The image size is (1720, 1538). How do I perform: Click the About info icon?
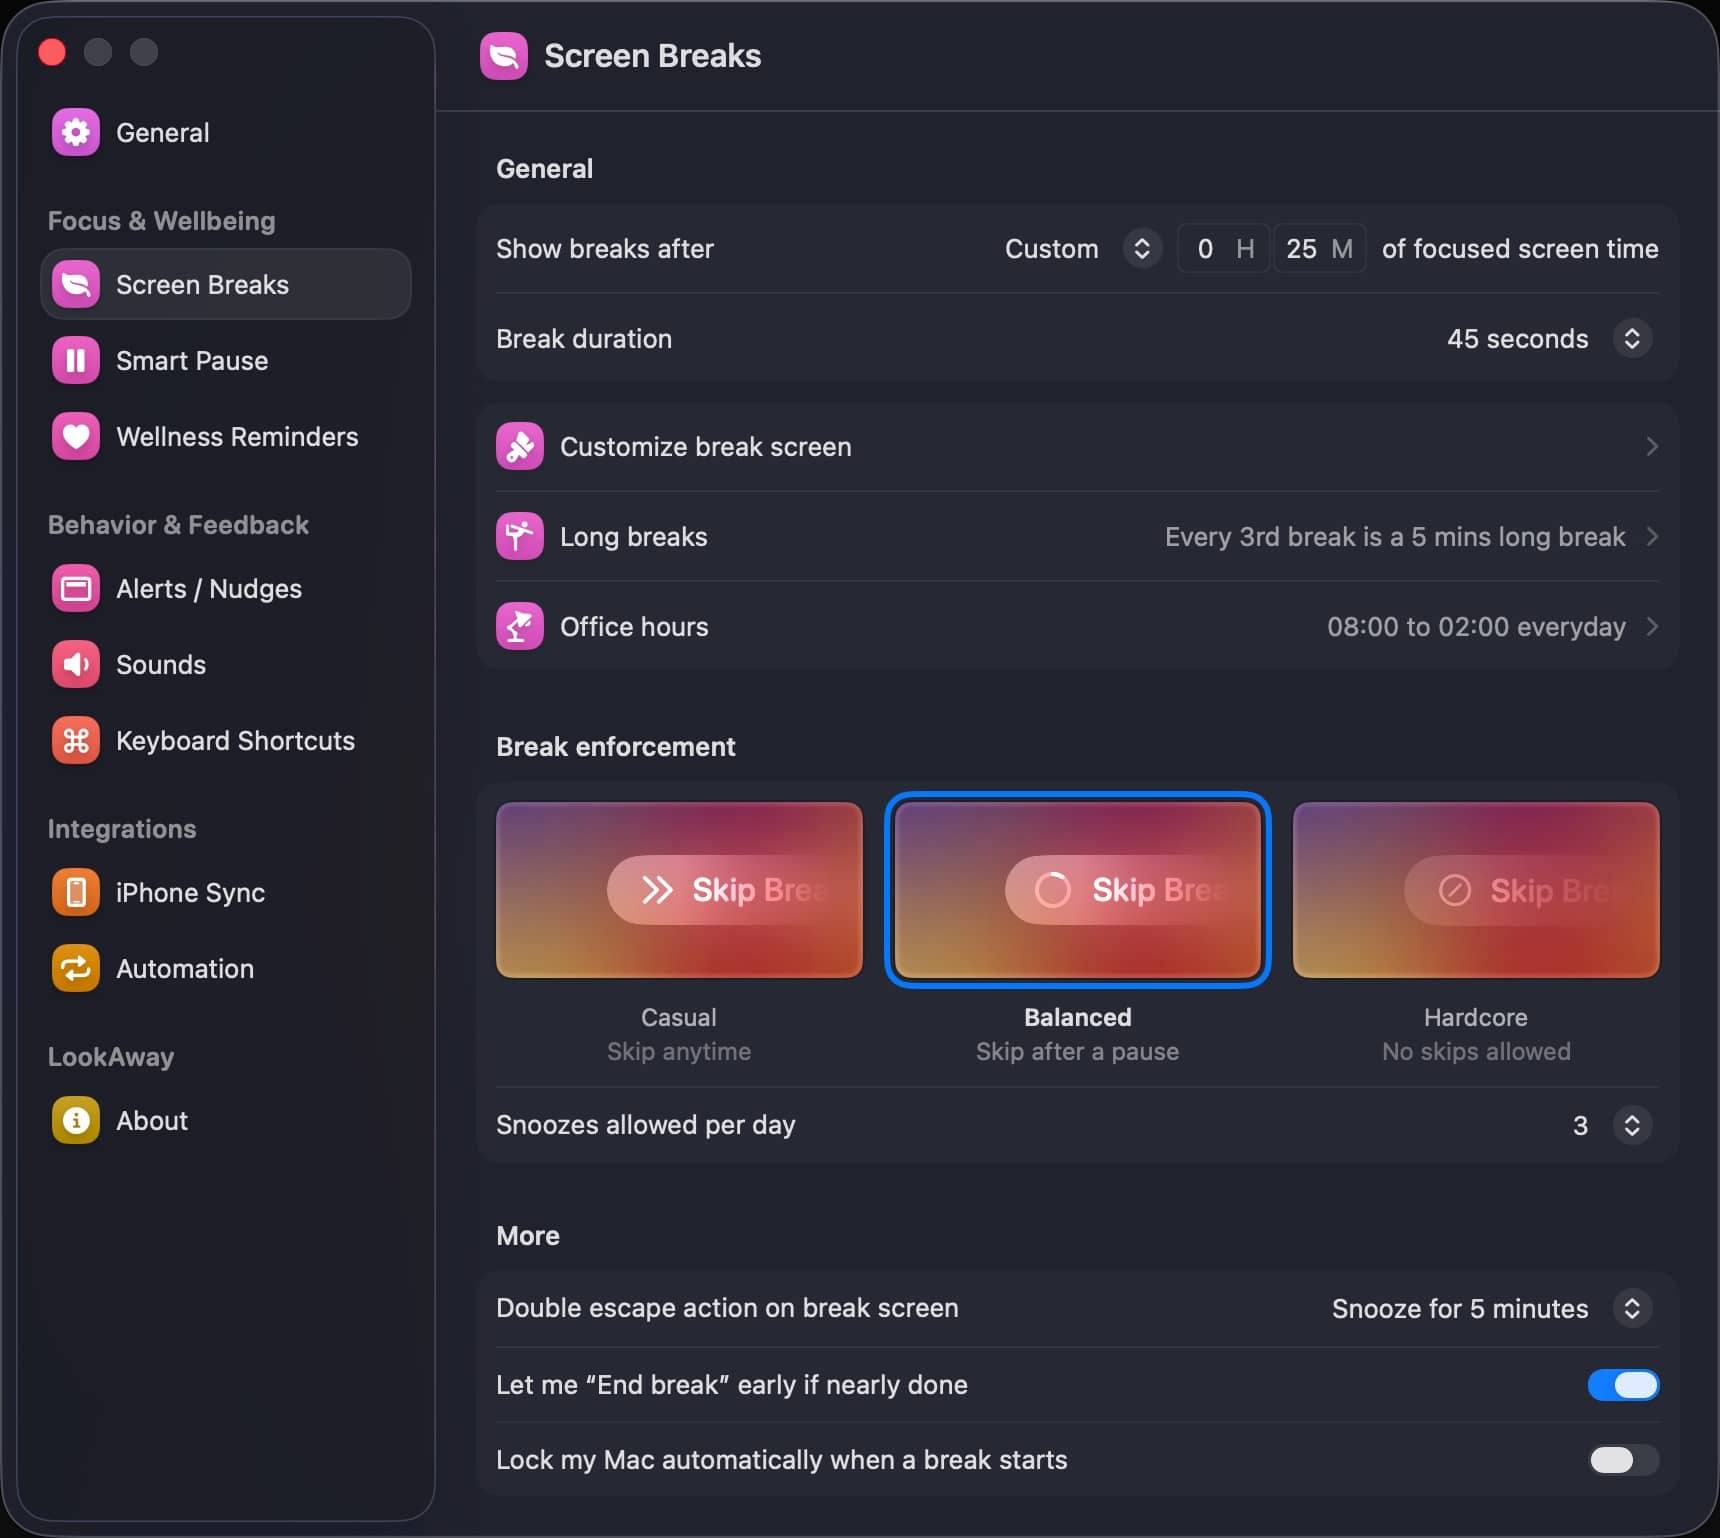76,1120
